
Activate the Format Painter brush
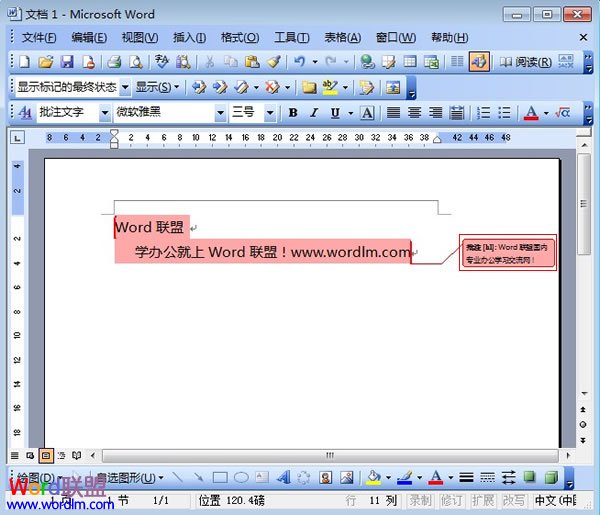click(x=274, y=61)
